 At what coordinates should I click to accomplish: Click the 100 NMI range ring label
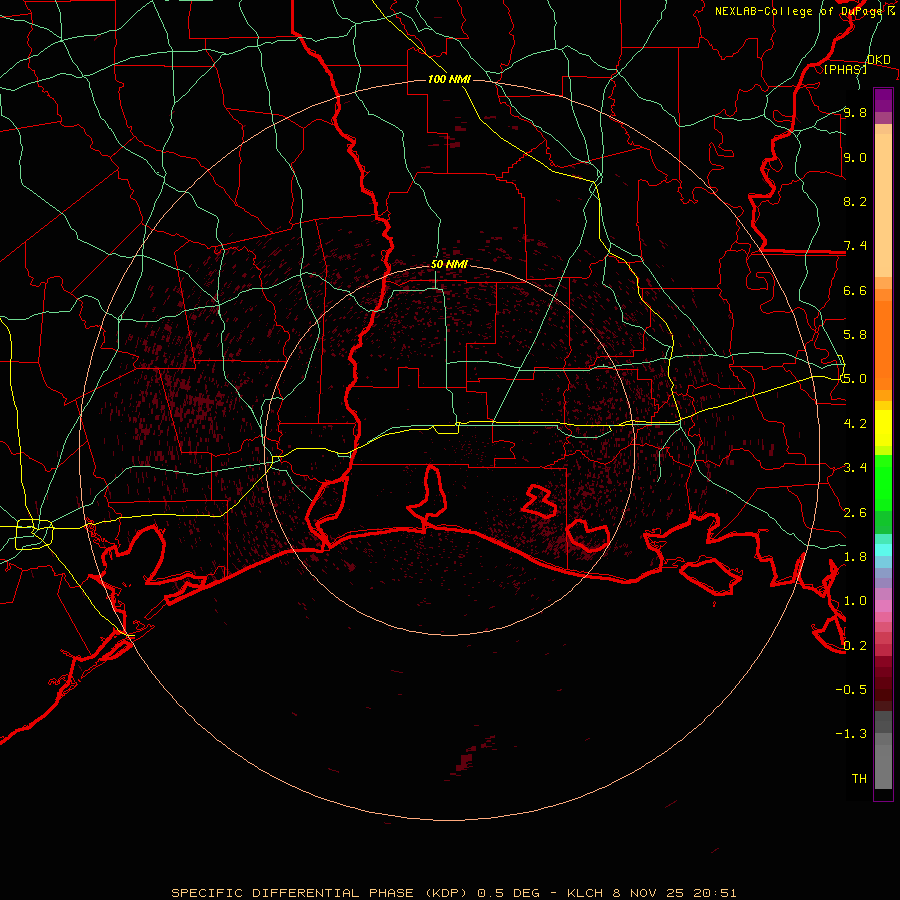click(x=449, y=79)
